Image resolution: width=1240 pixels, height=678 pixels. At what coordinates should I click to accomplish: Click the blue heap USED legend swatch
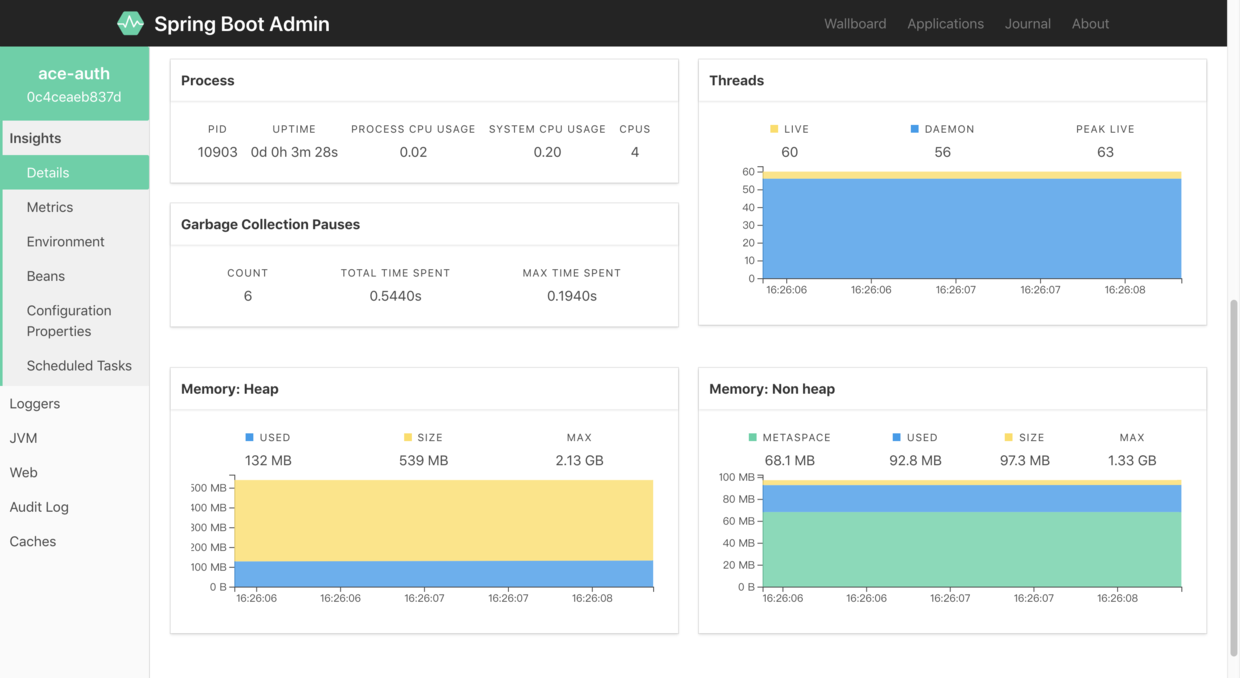pyautogui.click(x=249, y=437)
